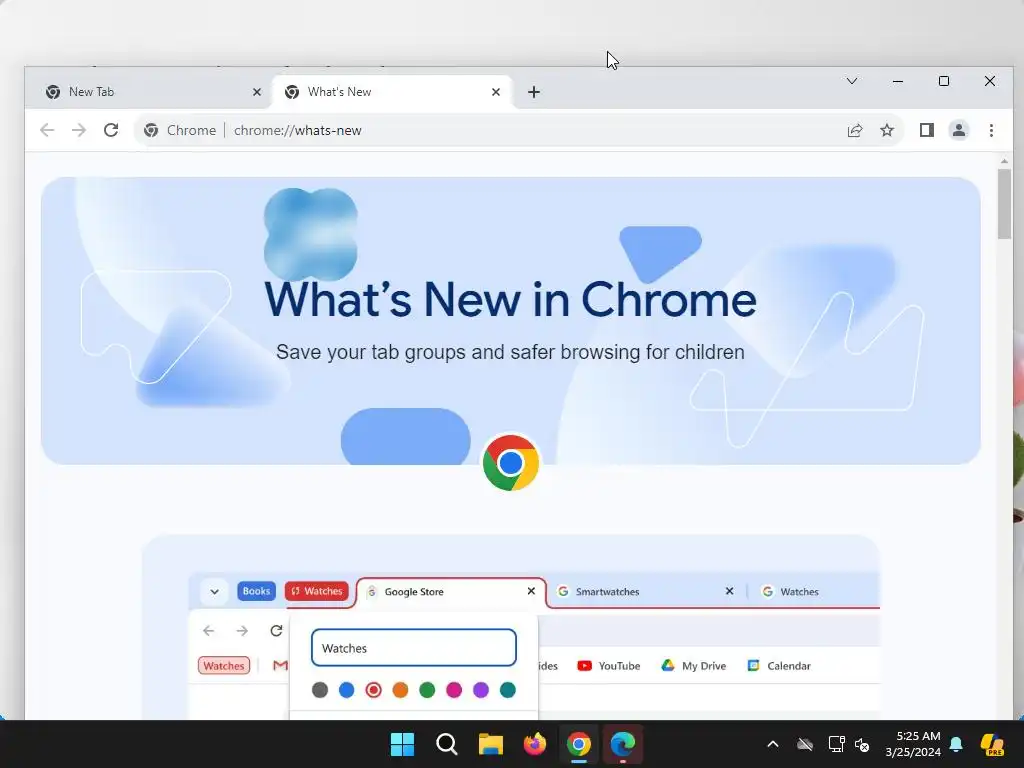Open the Calendar bookmark
The height and width of the screenshot is (768, 1024).
click(779, 665)
